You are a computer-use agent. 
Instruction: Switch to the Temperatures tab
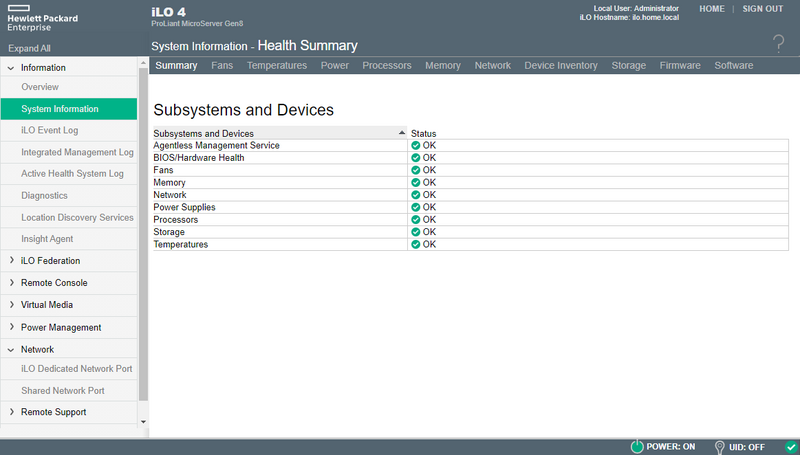(277, 65)
